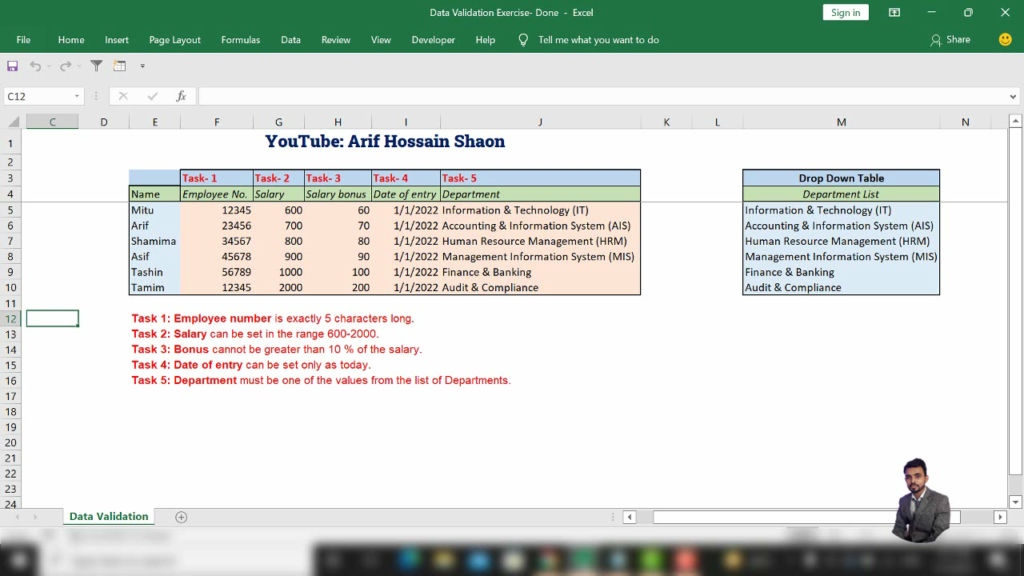The height and width of the screenshot is (576, 1024).
Task: Open the Review tab
Action: [x=336, y=40]
